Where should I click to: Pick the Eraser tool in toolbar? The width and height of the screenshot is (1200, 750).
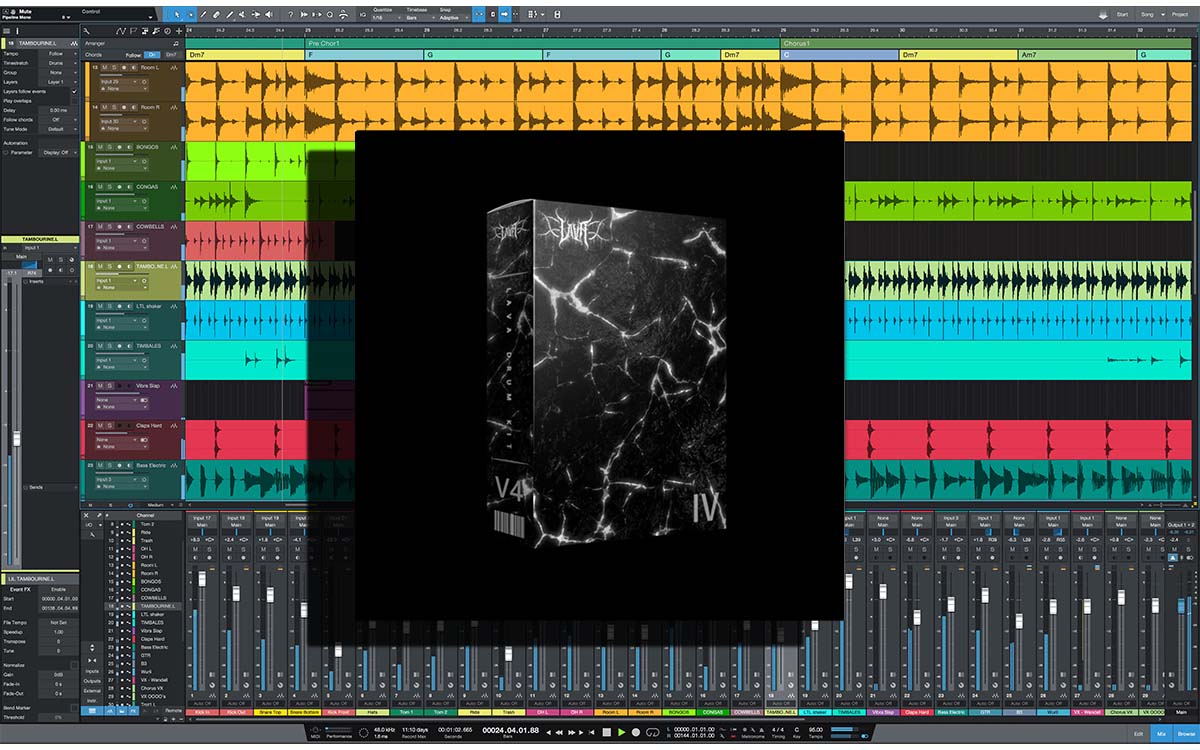coord(216,14)
